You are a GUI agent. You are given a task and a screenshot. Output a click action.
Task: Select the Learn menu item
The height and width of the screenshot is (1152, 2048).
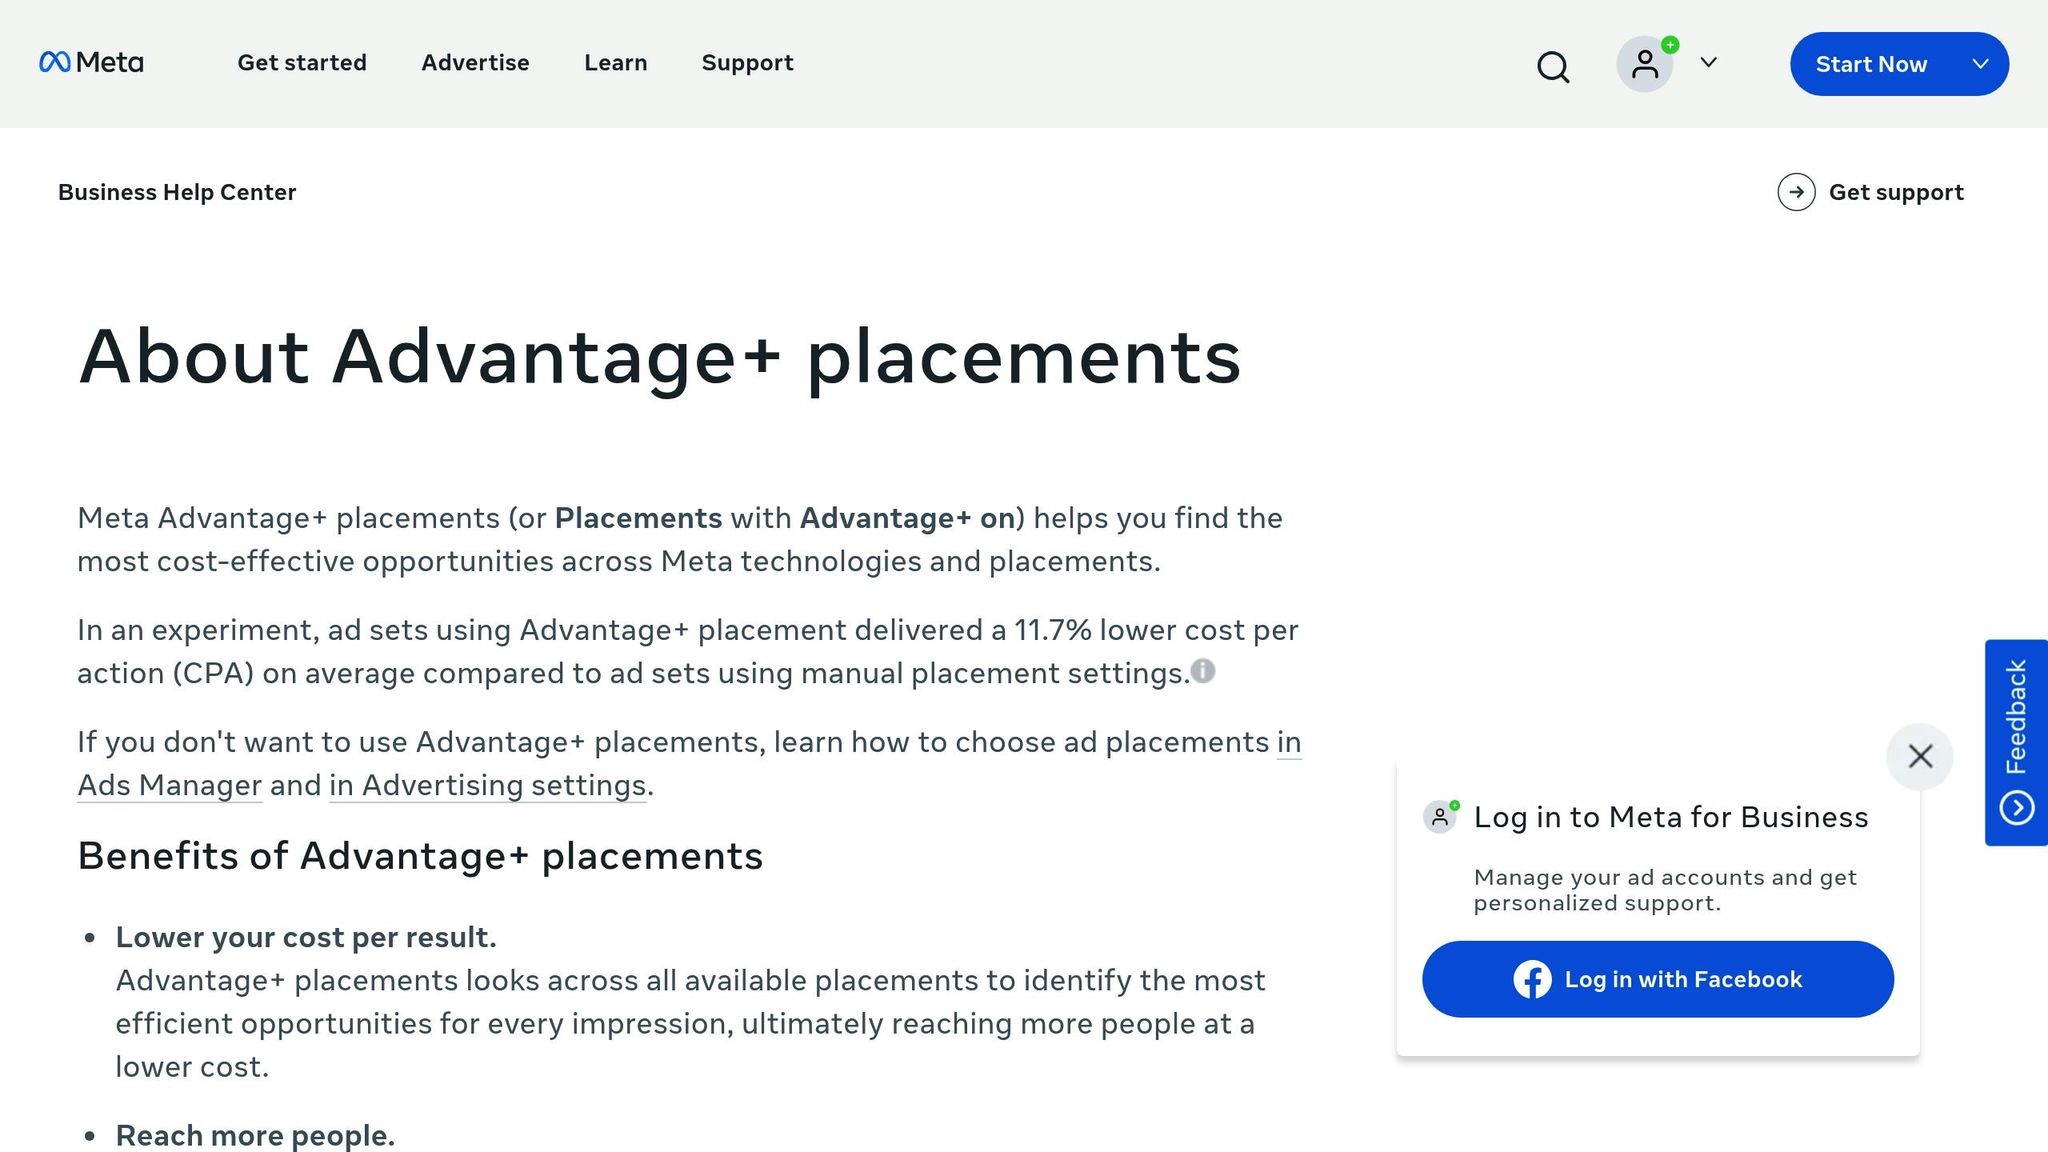tap(615, 63)
